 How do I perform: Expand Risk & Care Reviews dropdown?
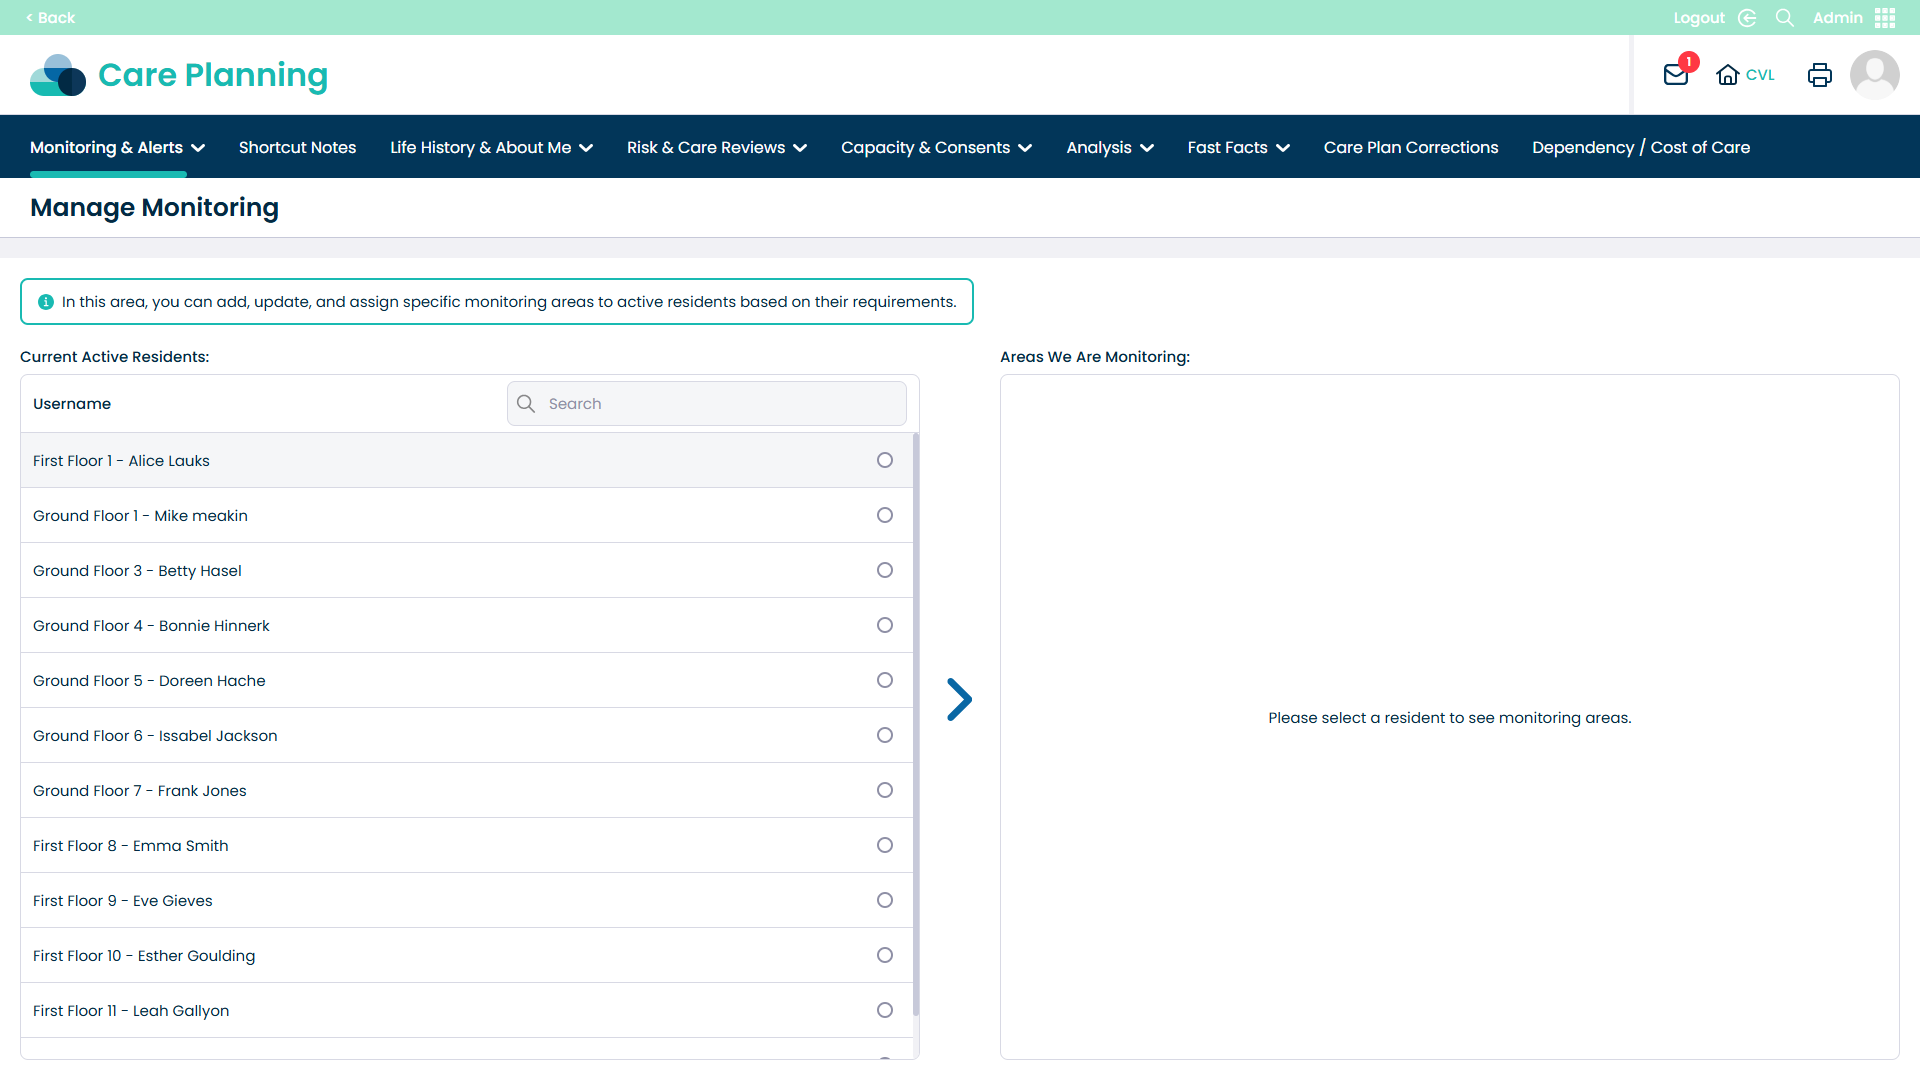click(716, 147)
